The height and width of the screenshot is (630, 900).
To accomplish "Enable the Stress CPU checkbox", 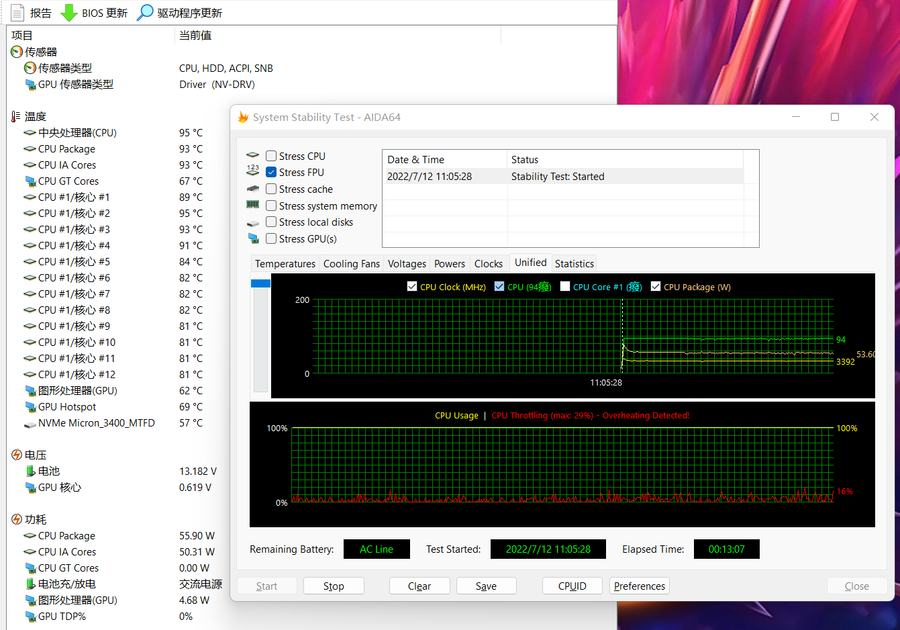I will tap(272, 156).
